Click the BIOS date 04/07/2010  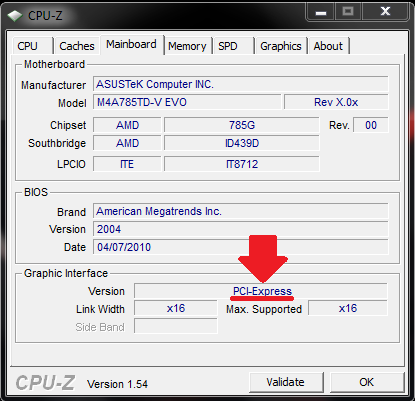click(240, 247)
